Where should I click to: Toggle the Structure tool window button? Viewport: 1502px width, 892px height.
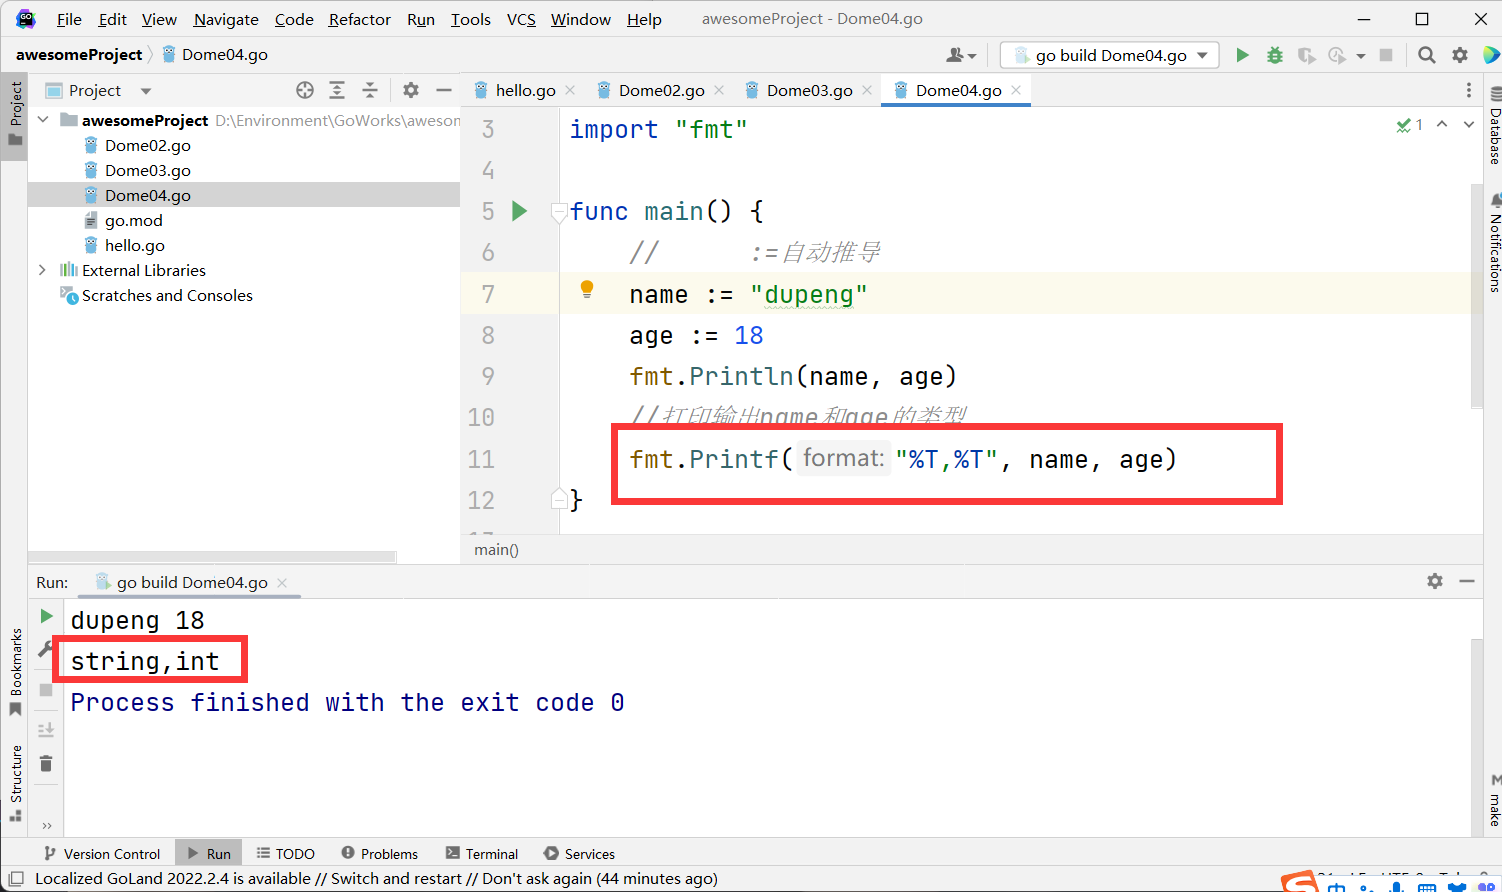click(x=15, y=782)
